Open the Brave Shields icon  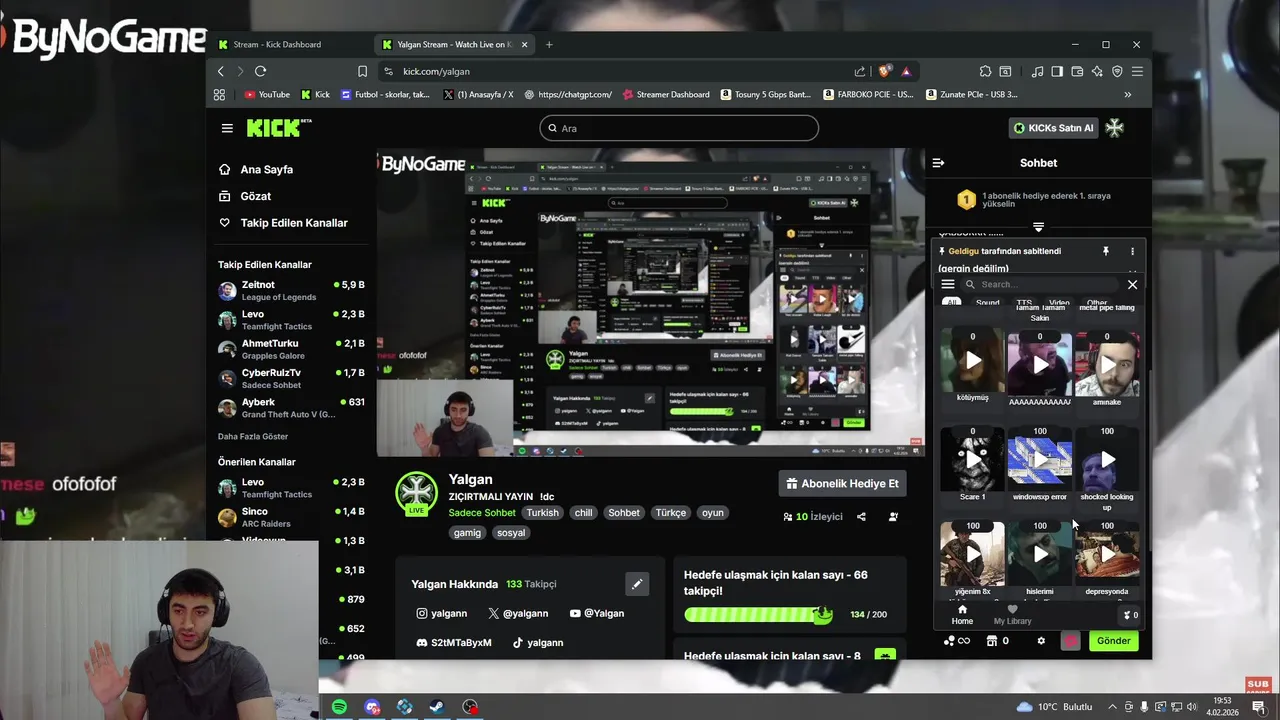[884, 71]
